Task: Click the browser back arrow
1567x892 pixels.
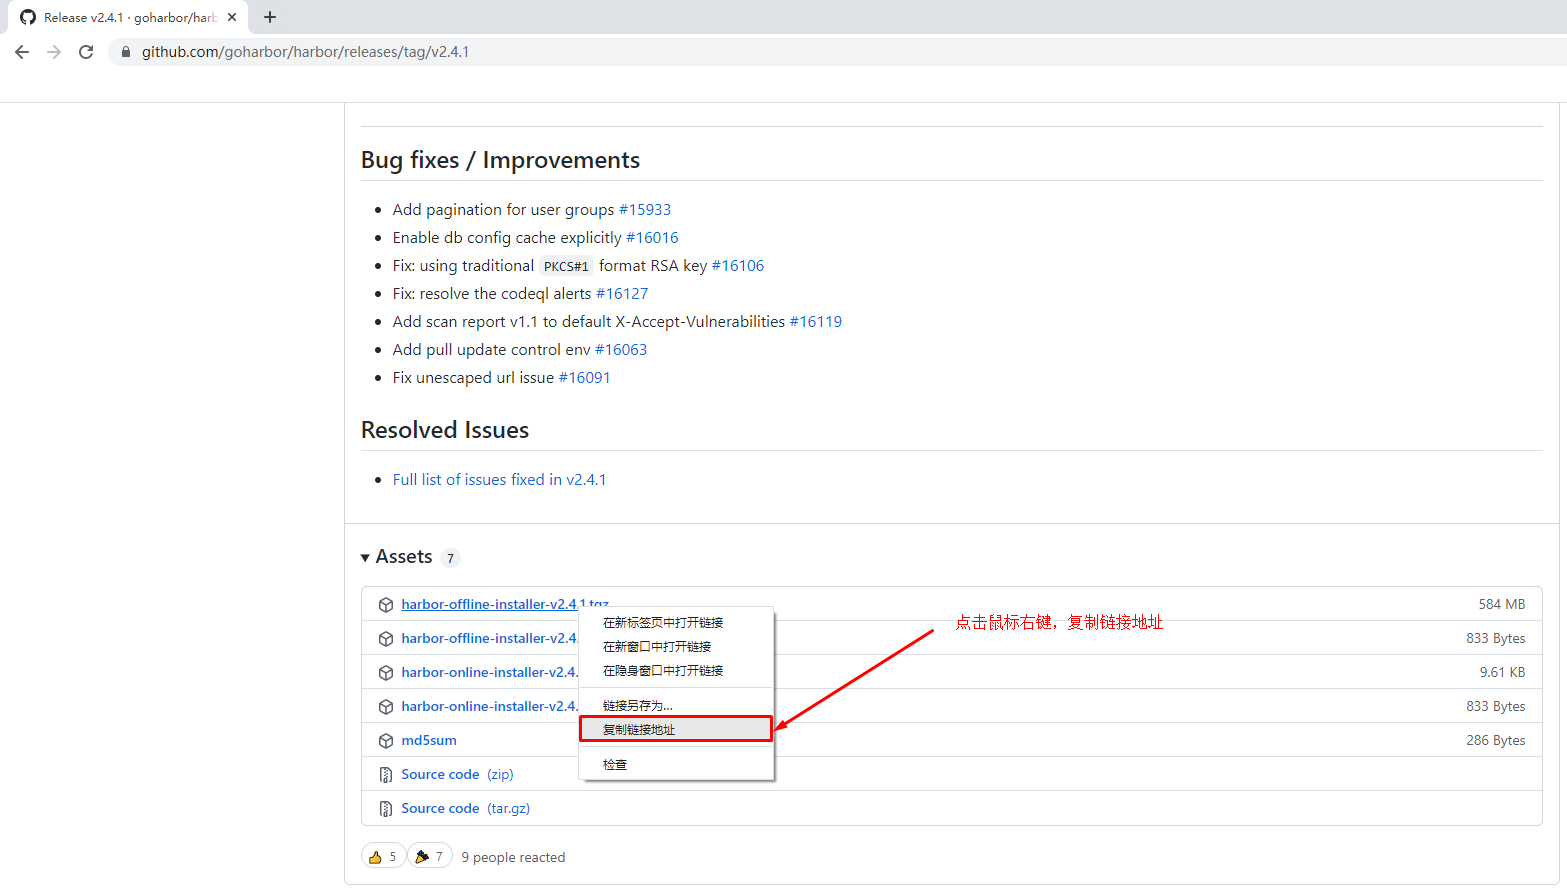Action: [22, 52]
